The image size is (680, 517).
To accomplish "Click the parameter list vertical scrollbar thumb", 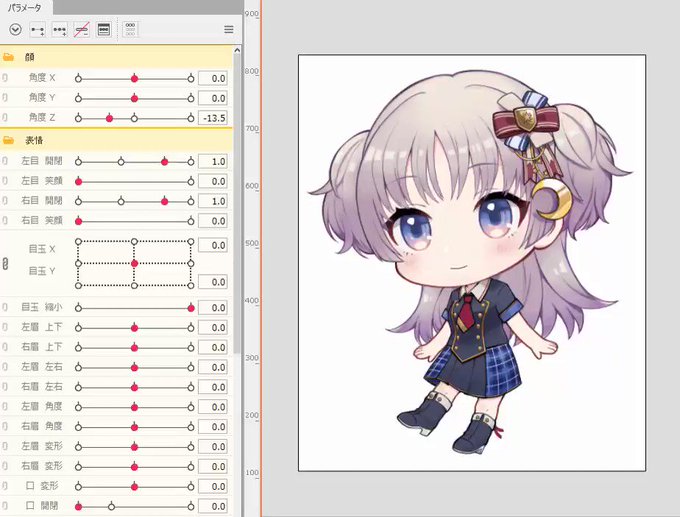I will point(237,204).
